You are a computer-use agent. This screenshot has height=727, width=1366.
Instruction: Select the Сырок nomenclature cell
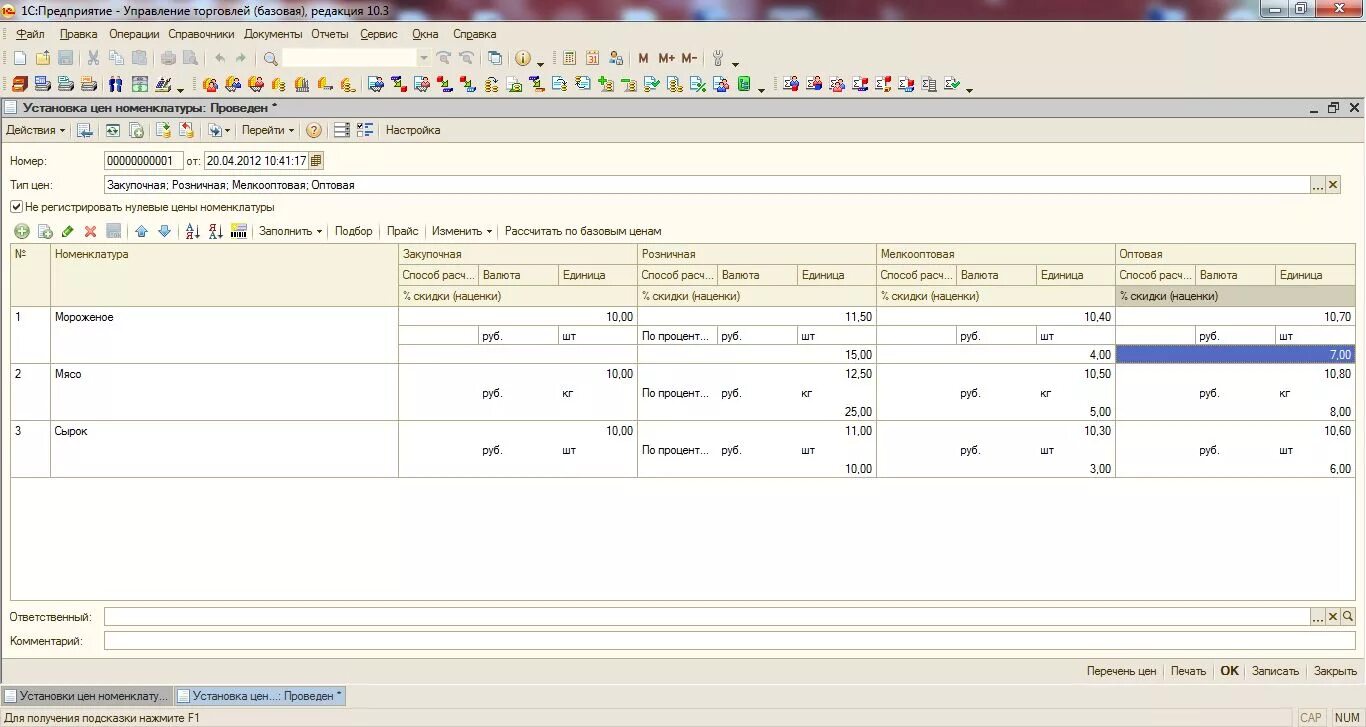[224, 449]
